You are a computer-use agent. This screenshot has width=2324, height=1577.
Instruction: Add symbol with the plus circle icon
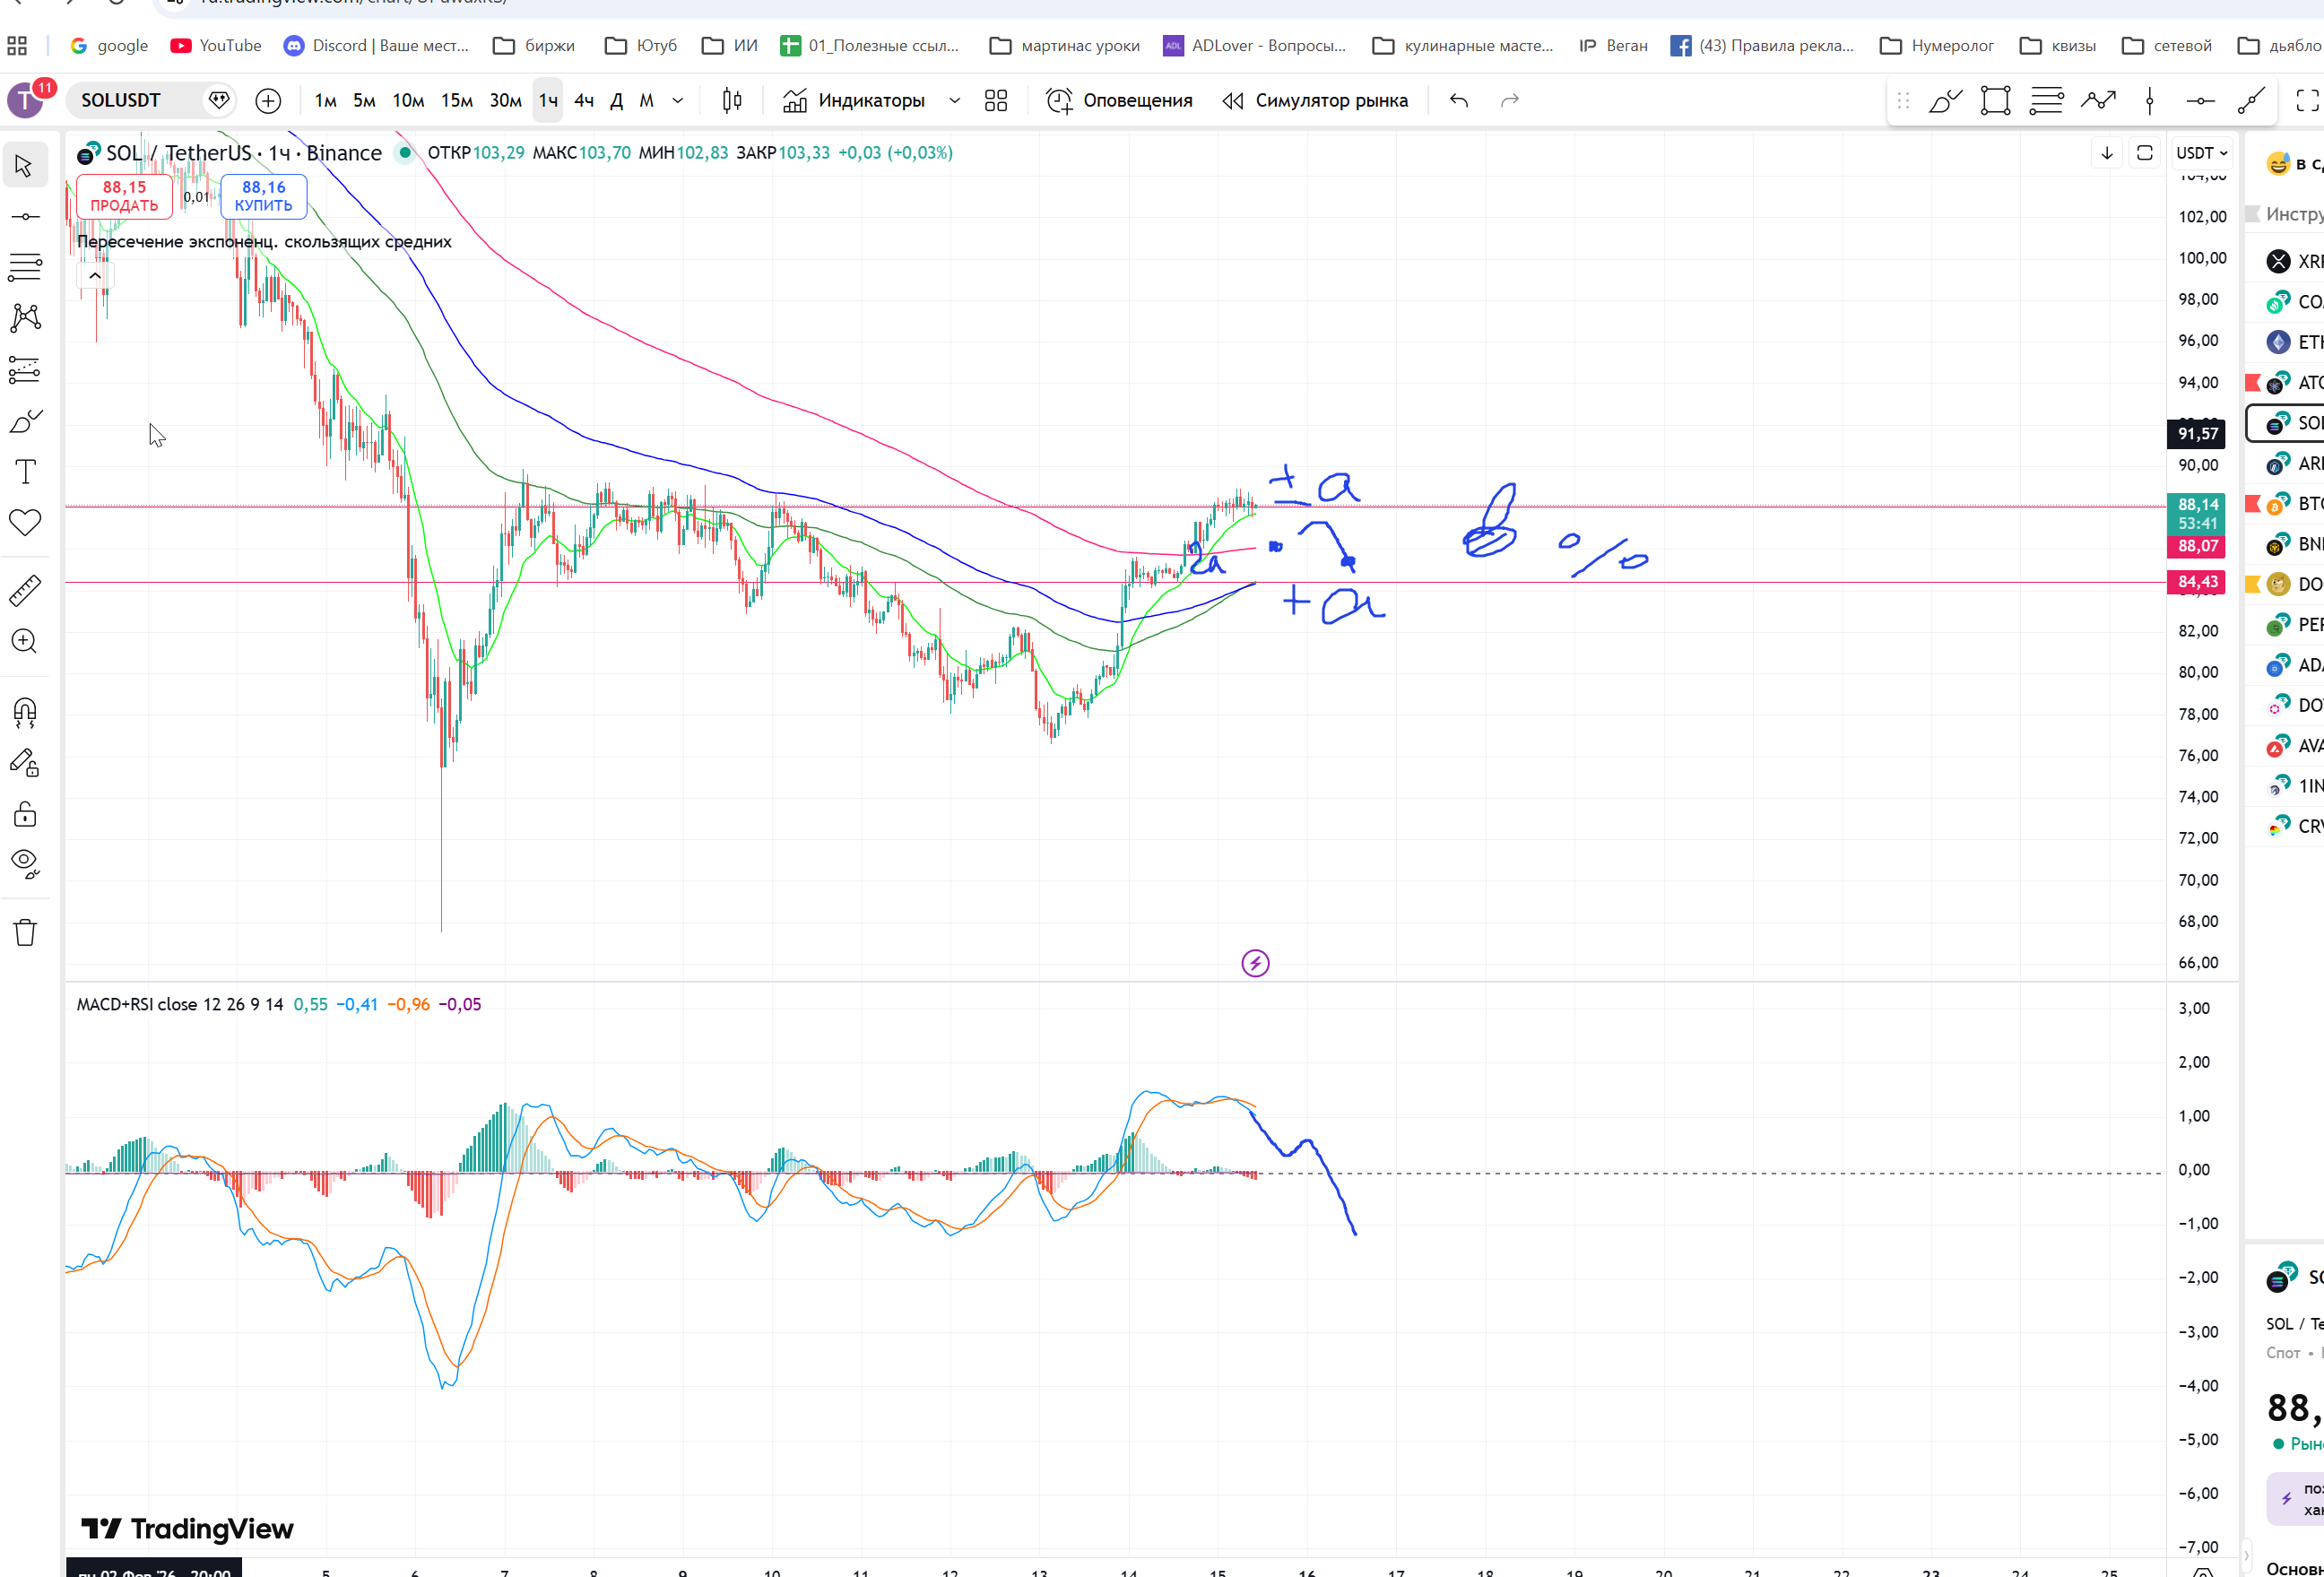click(268, 100)
